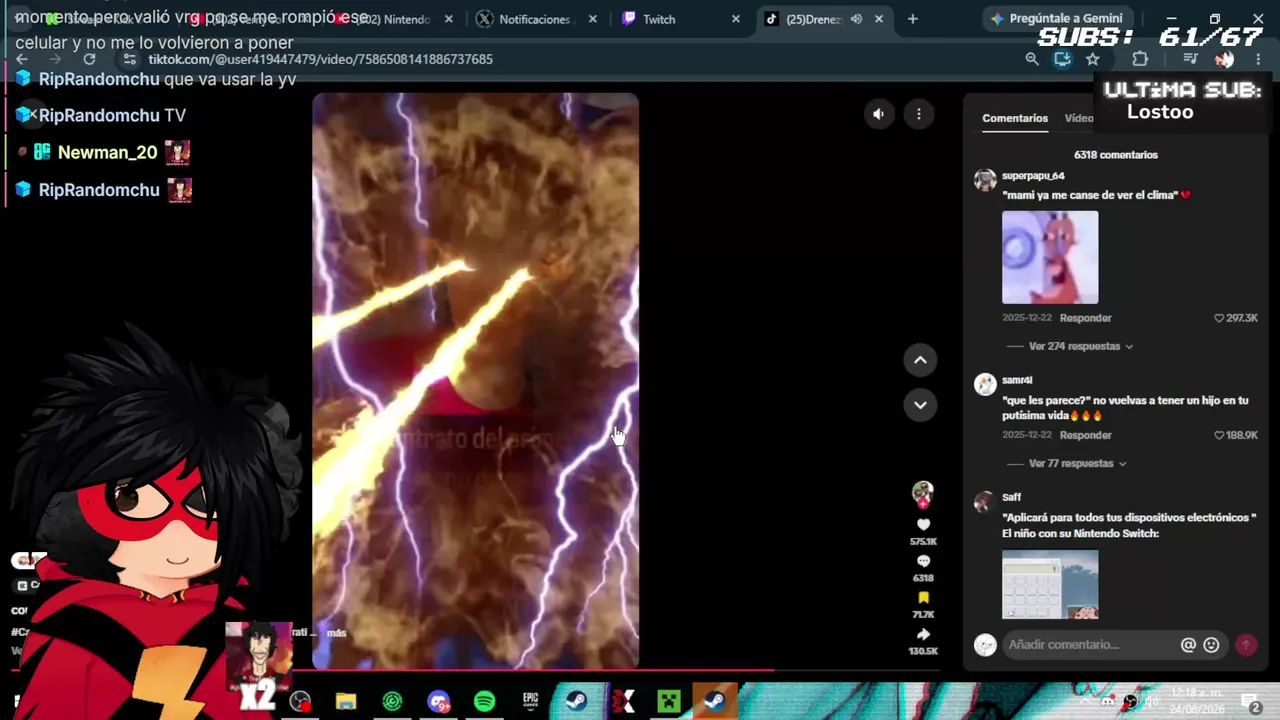Click the tiktok.com address bar
1280x720 pixels.
320,59
